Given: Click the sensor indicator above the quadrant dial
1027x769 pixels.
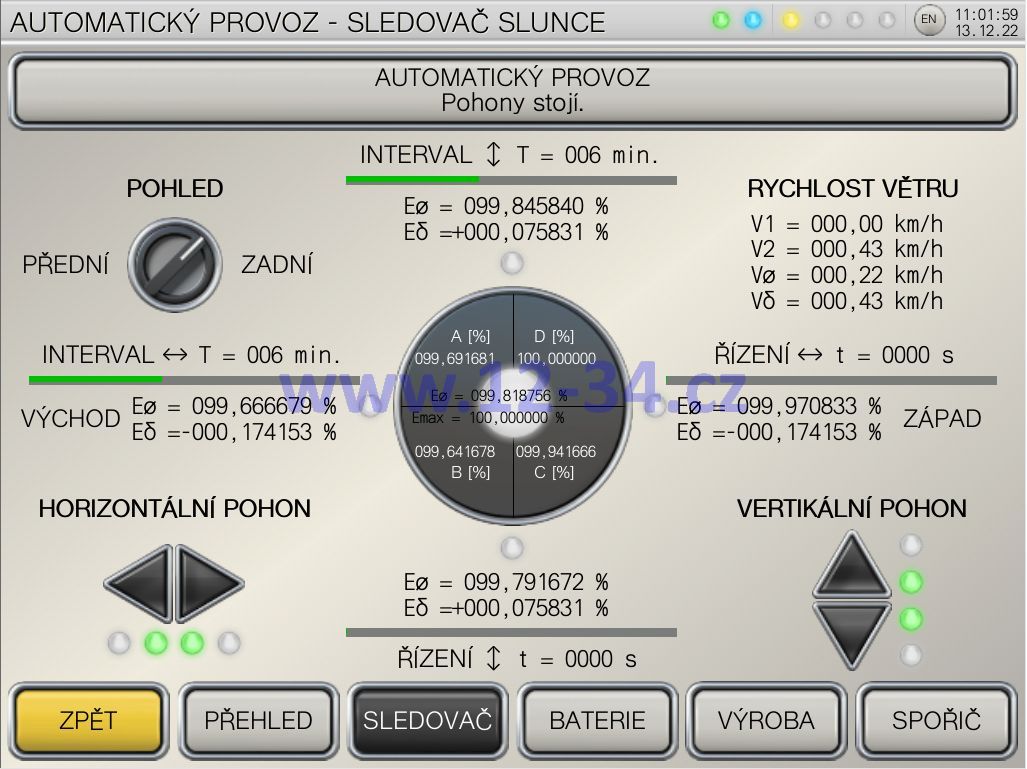Looking at the screenshot, I should click(x=512, y=263).
